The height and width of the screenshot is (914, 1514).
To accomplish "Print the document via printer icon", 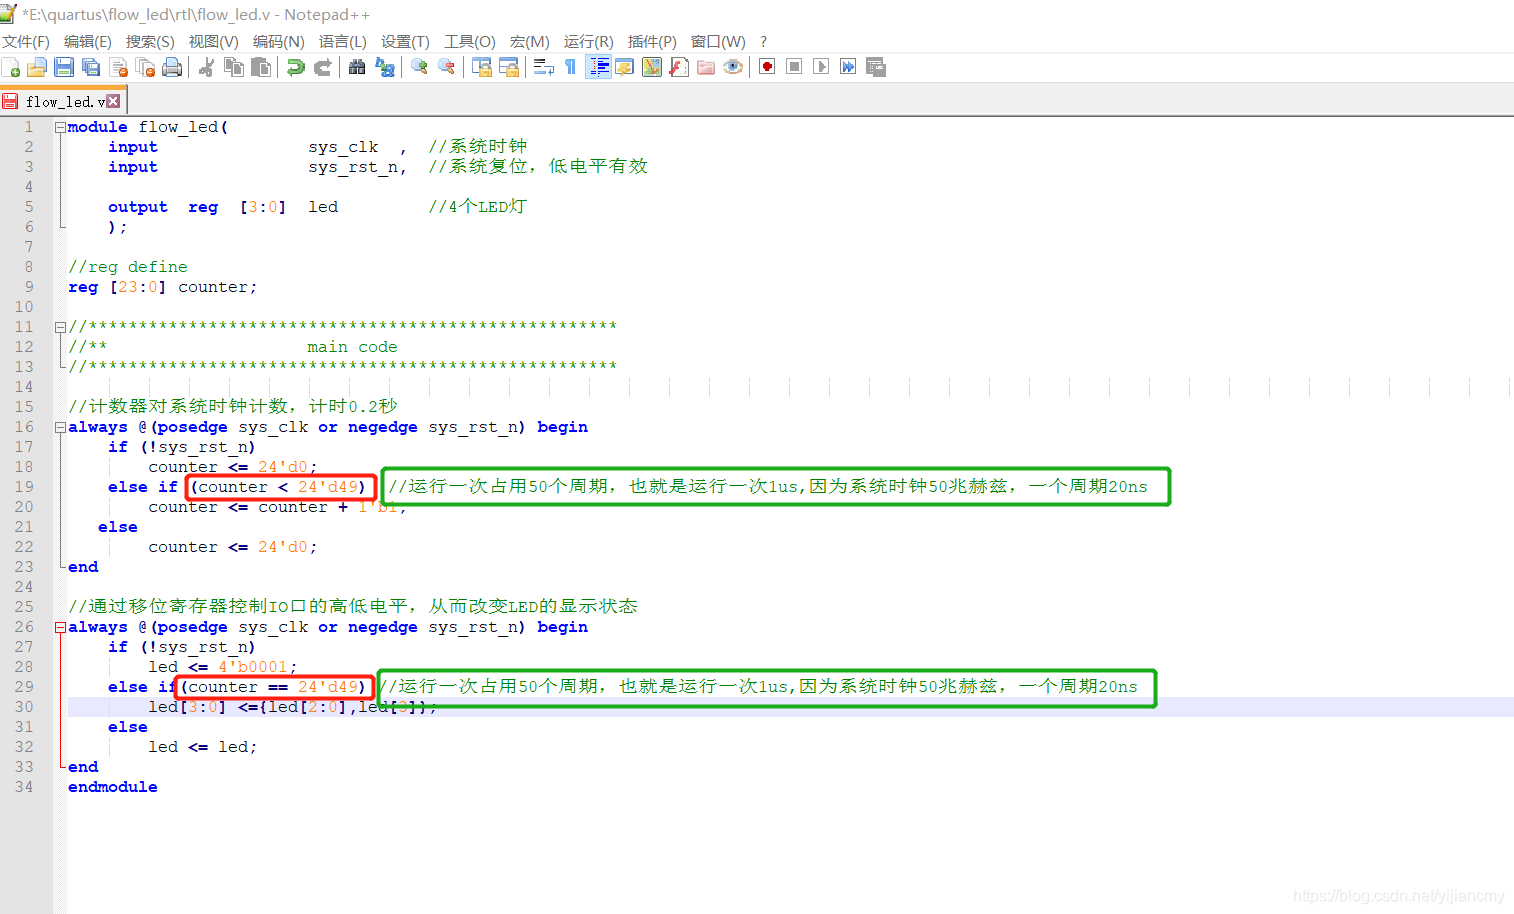I will [x=172, y=67].
